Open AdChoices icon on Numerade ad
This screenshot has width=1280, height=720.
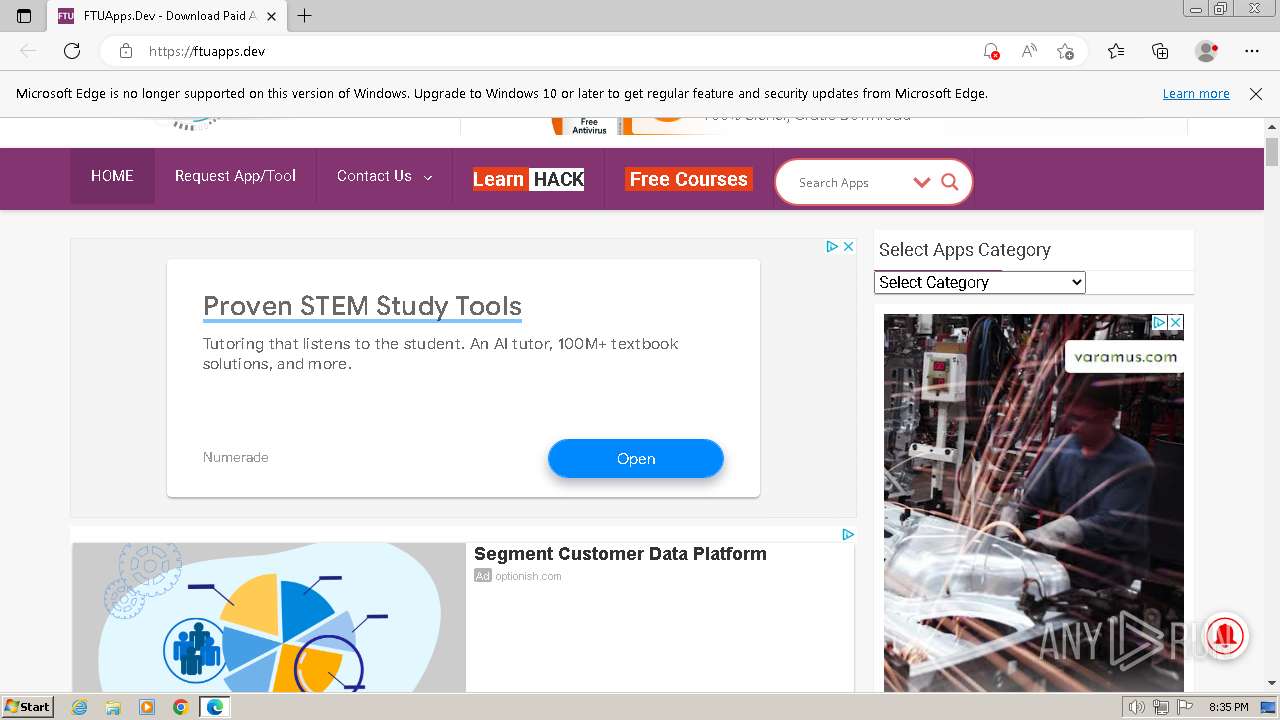point(832,246)
